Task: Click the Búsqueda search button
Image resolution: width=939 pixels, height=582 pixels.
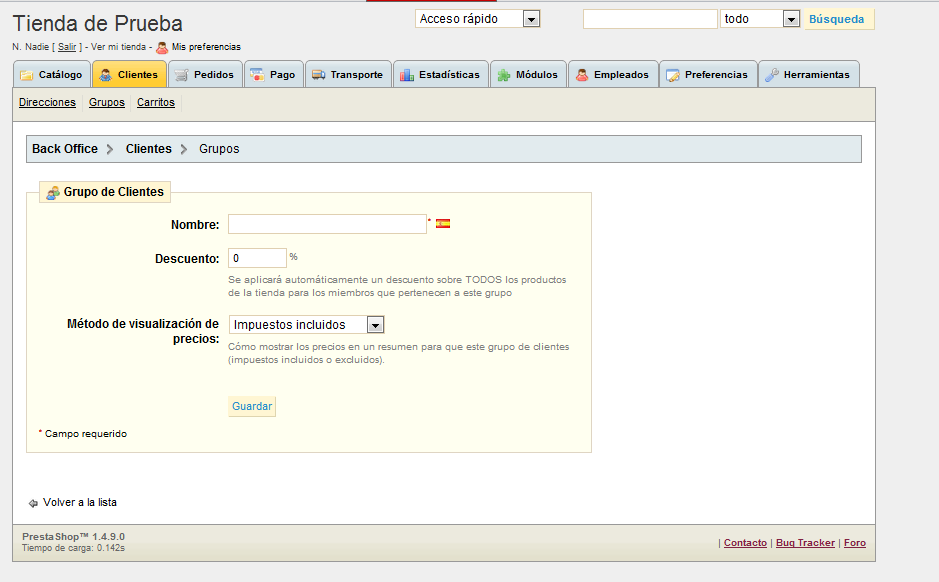Action: [x=837, y=19]
